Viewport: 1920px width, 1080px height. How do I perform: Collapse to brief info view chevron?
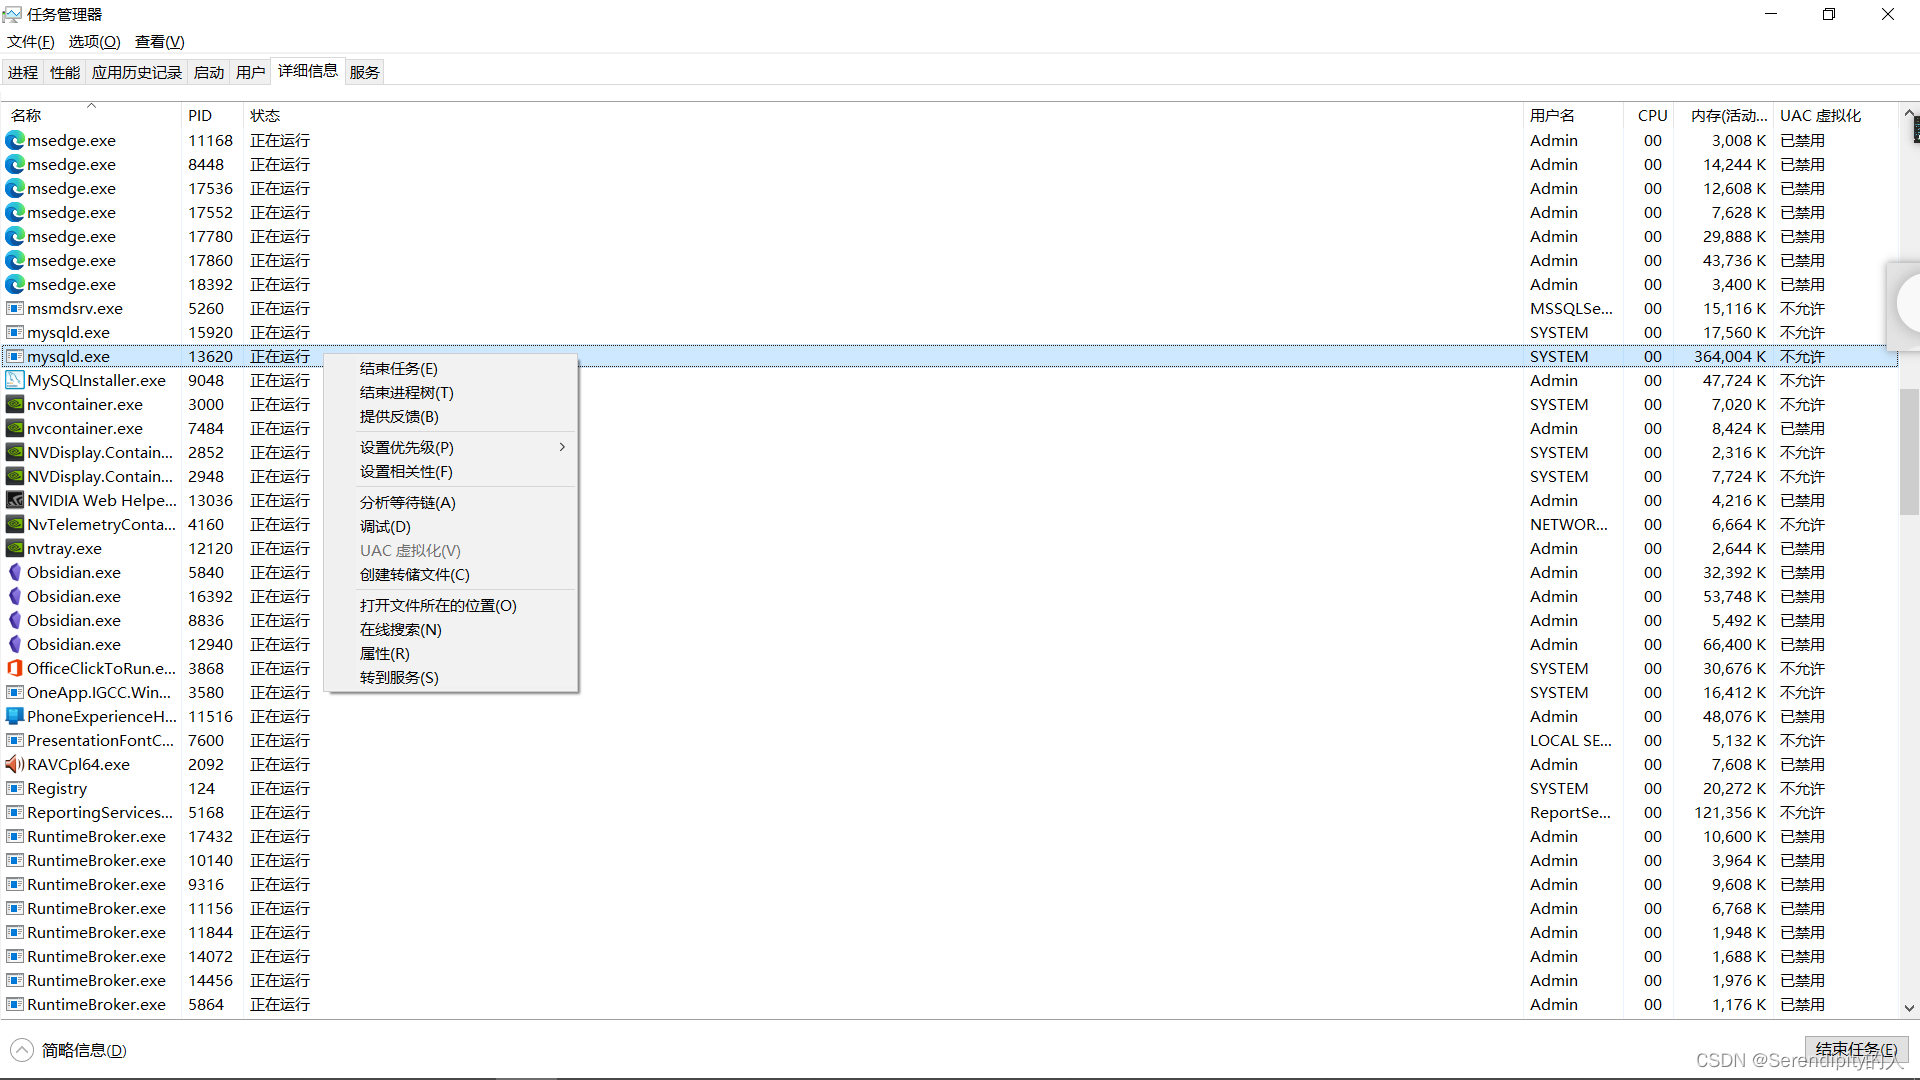(22, 1050)
